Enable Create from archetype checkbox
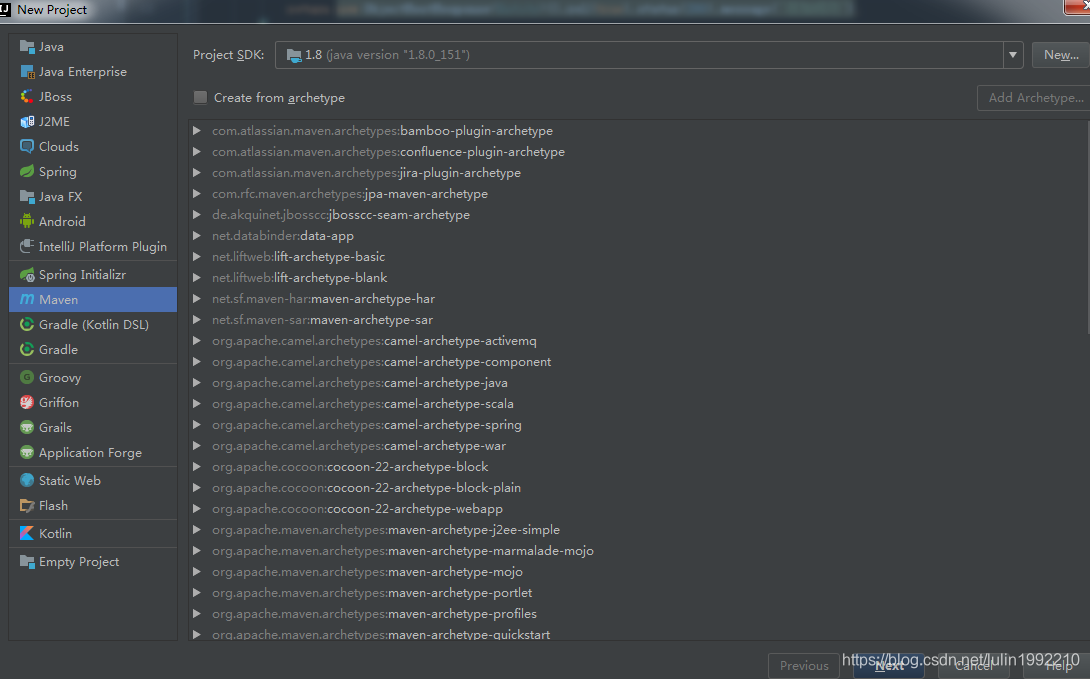Image resolution: width=1090 pixels, height=679 pixels. tap(200, 97)
